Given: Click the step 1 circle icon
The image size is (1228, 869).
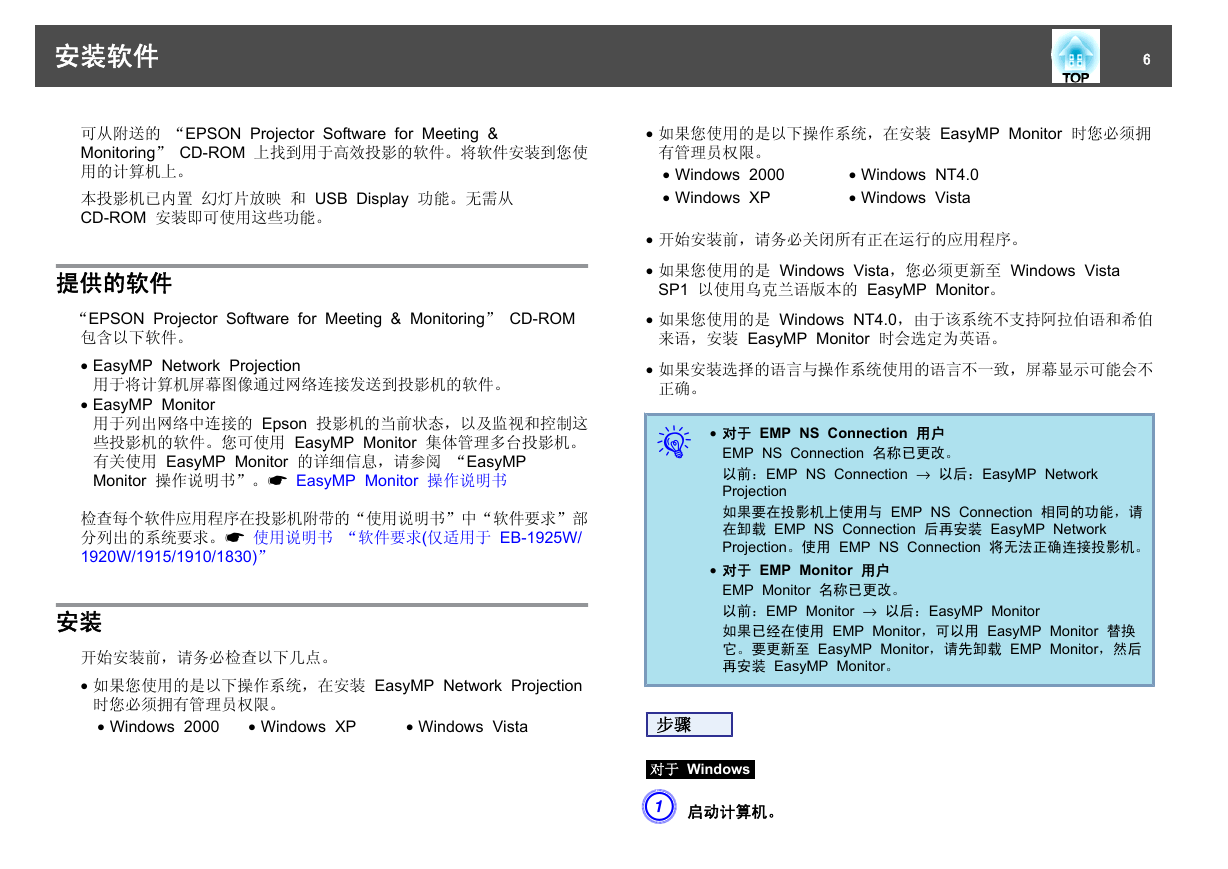Looking at the screenshot, I should pos(659,808).
